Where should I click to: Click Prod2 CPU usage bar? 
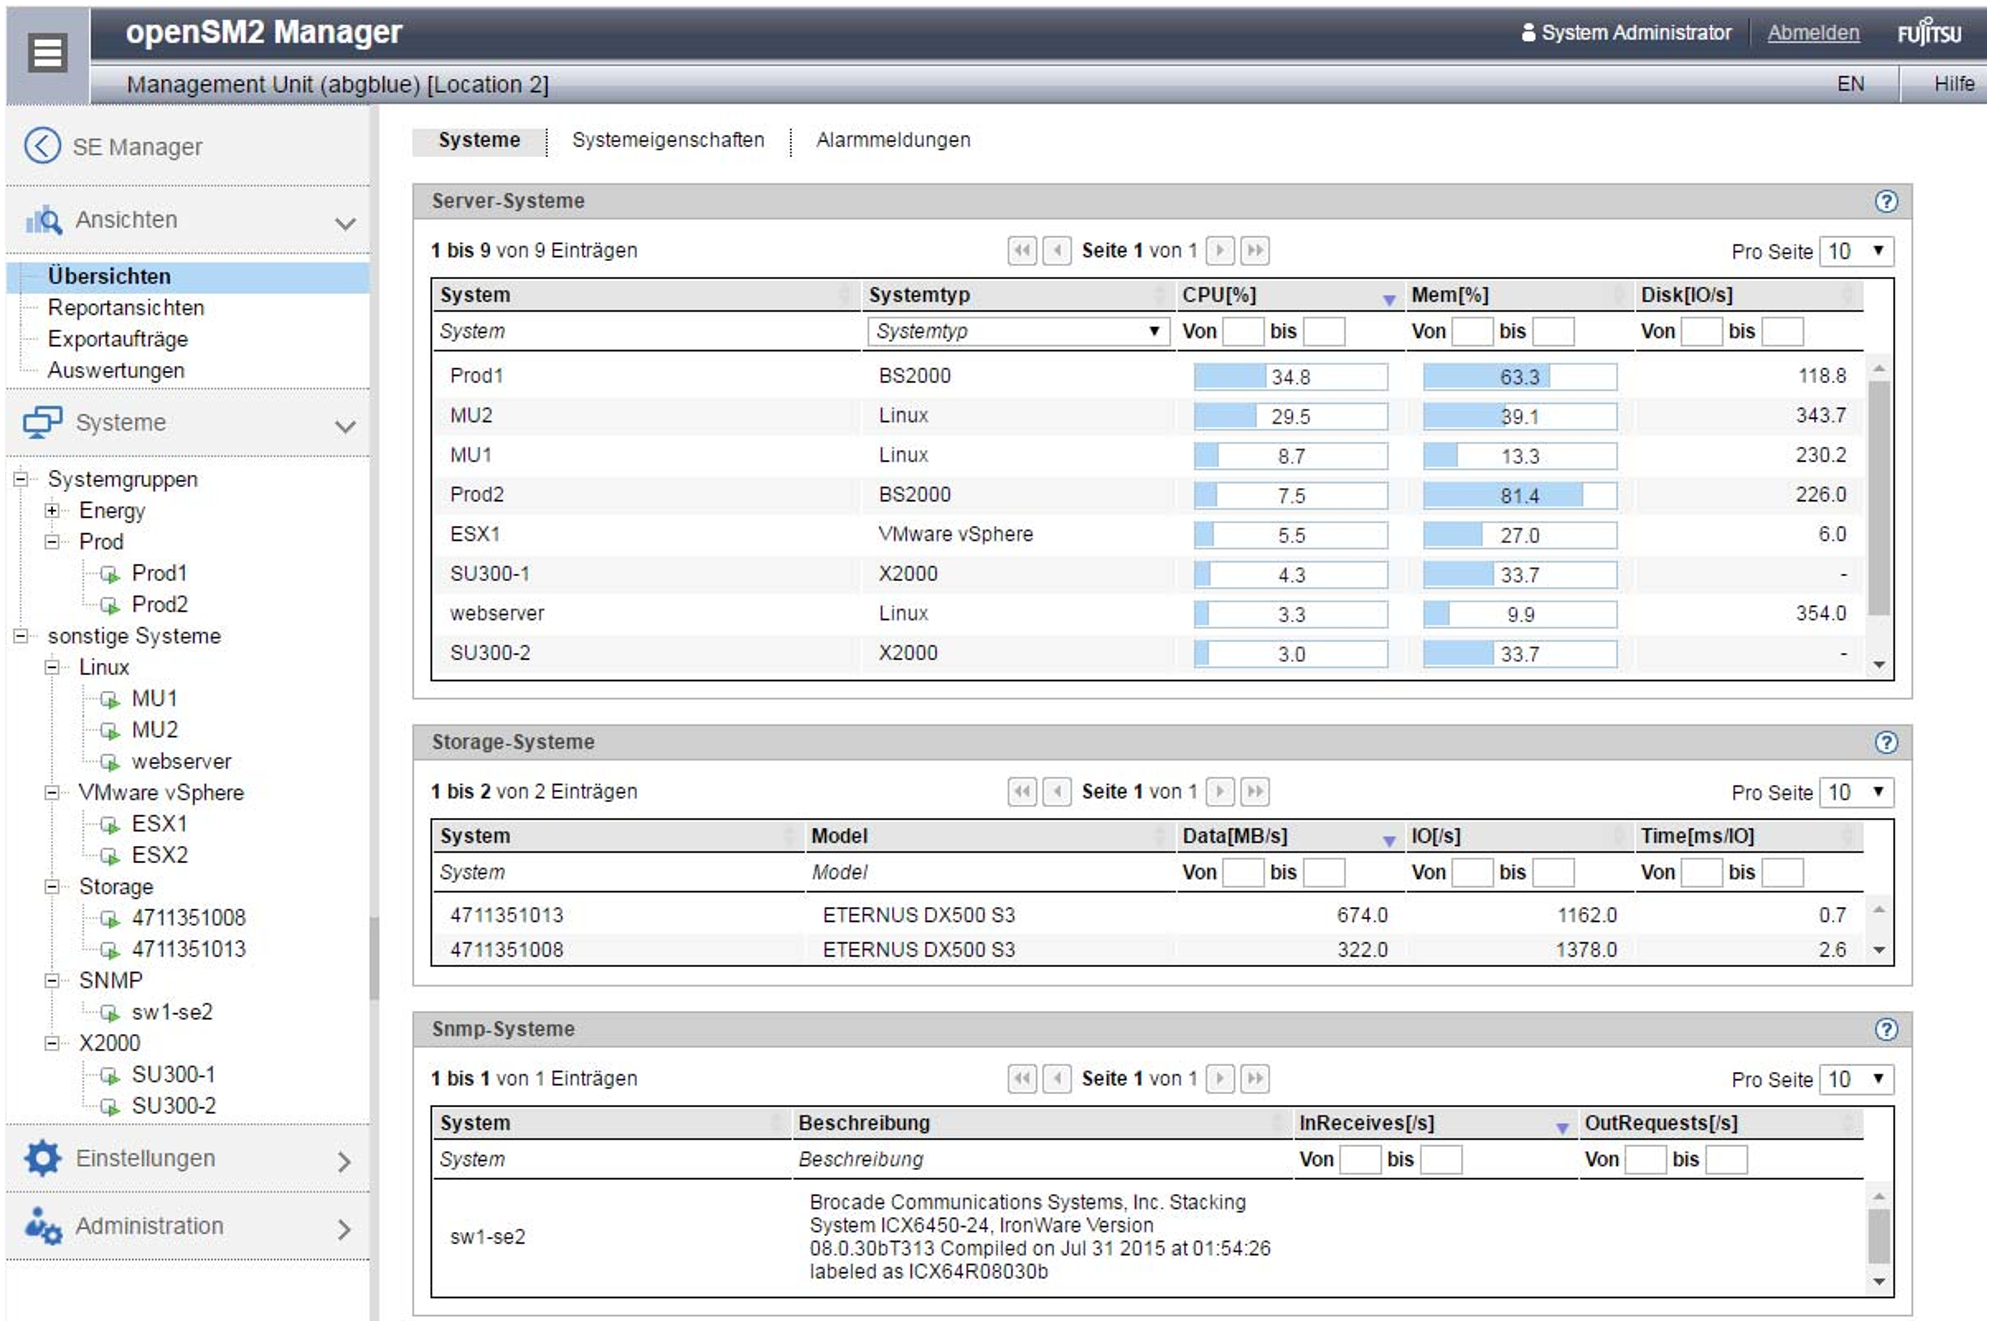(x=1290, y=496)
